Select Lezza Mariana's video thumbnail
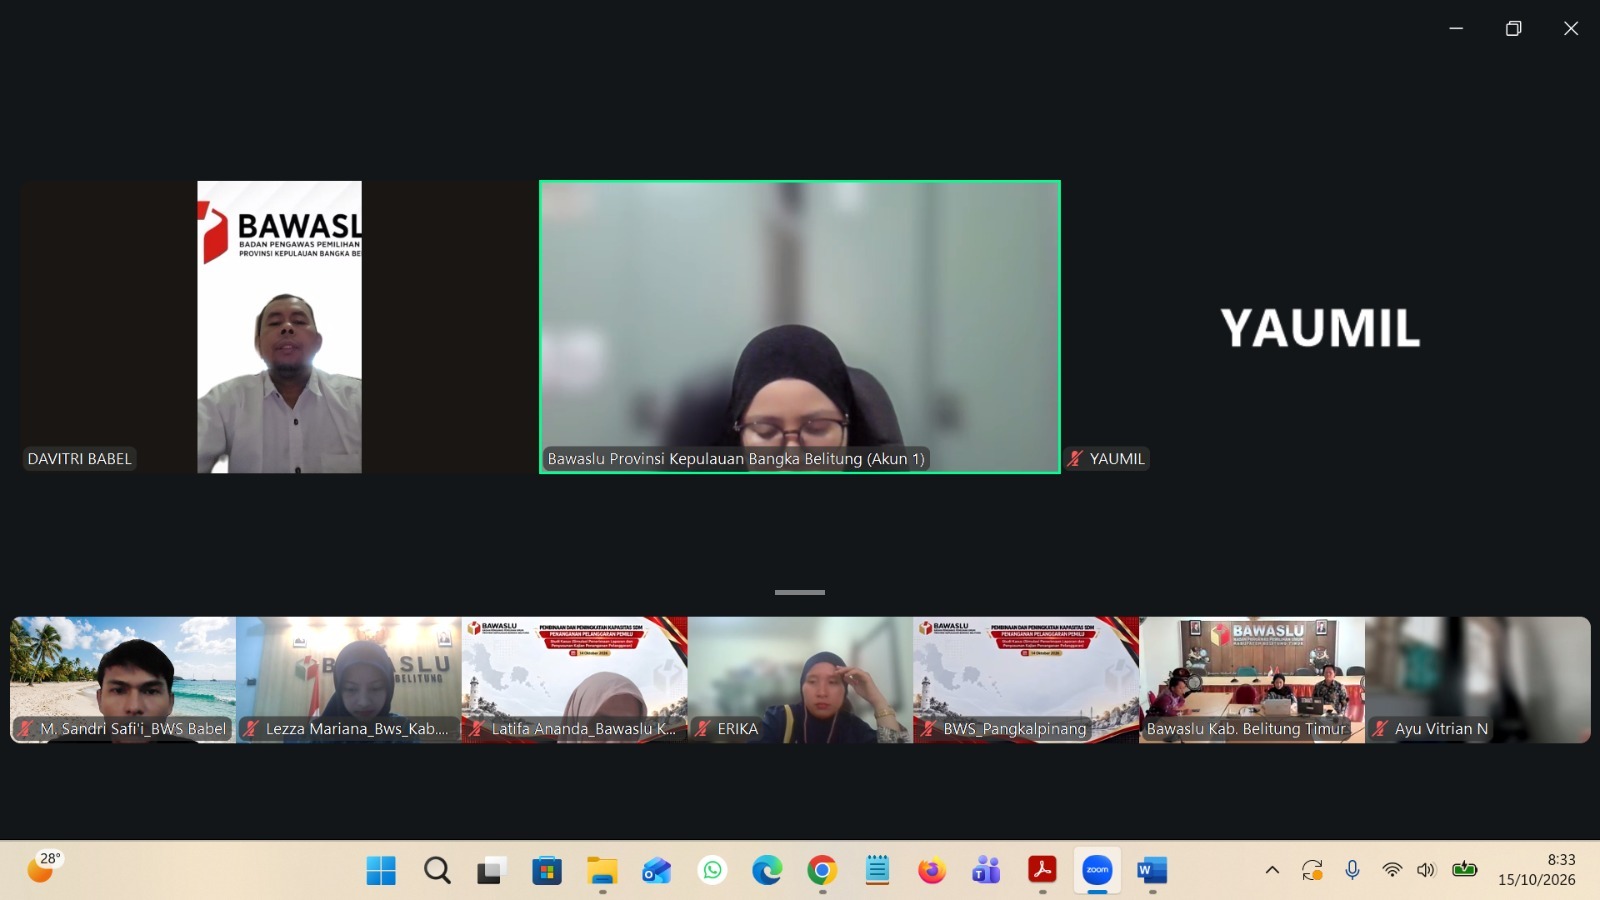 (349, 680)
